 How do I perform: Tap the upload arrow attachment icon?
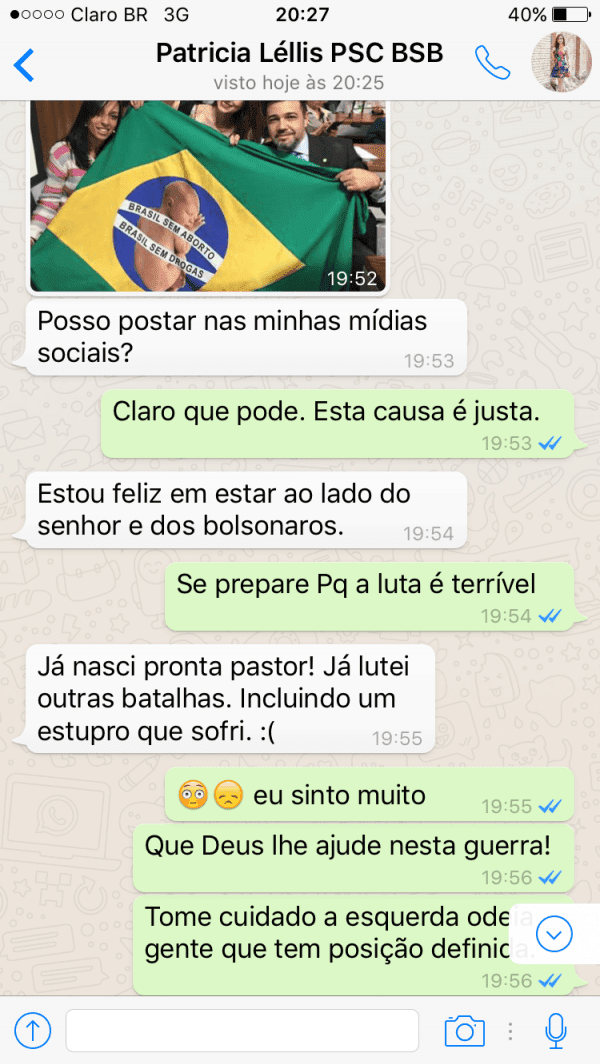point(33,1031)
